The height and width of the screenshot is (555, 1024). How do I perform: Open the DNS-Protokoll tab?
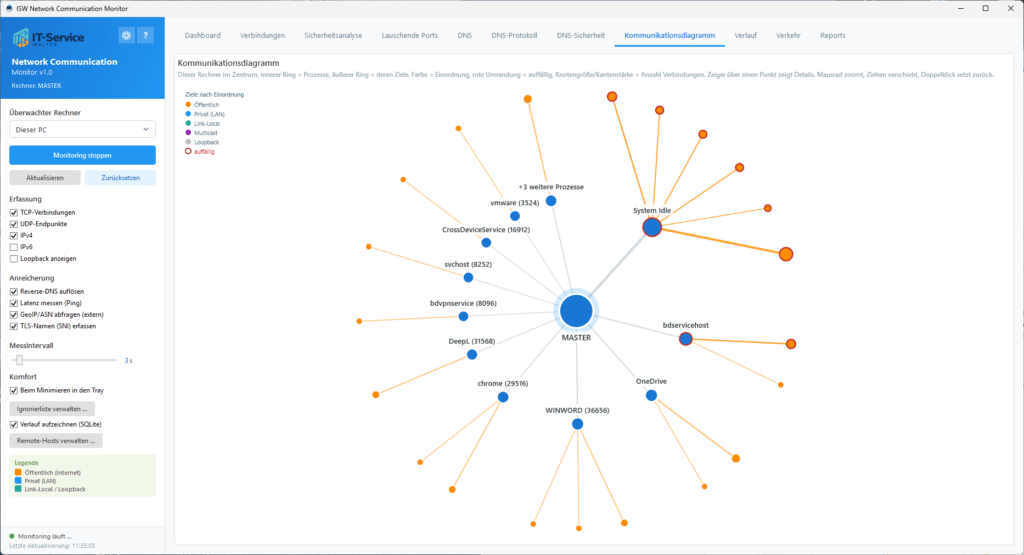point(514,35)
